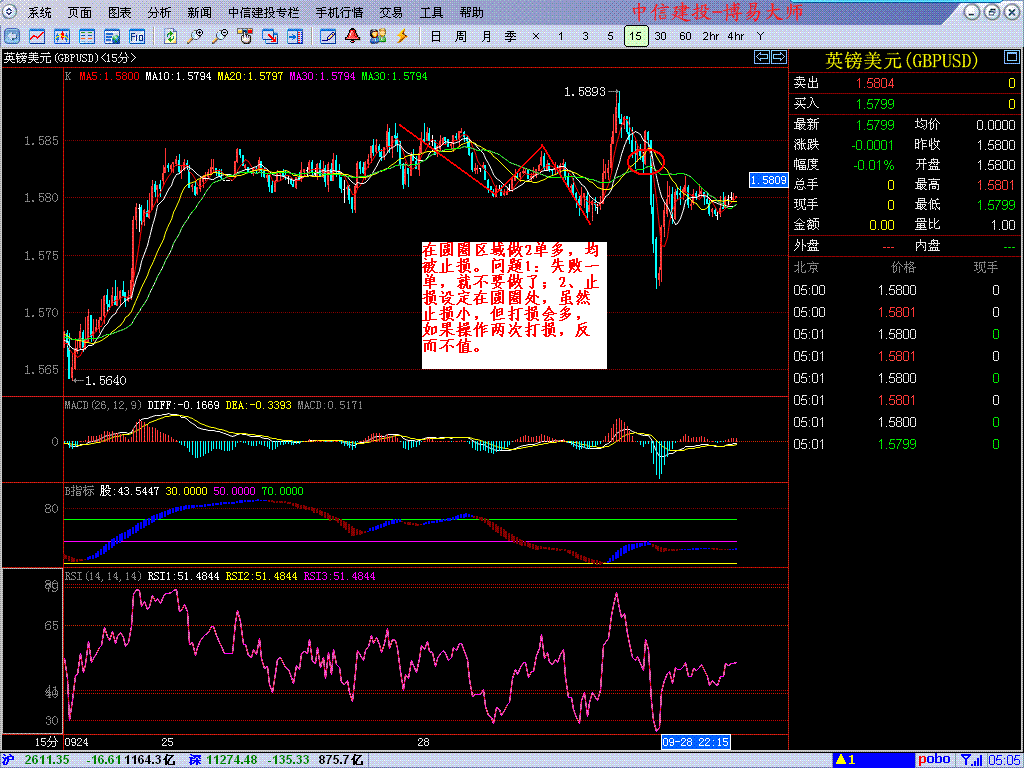
Task: Select the active 15-minute period button
Action: [x=636, y=36]
